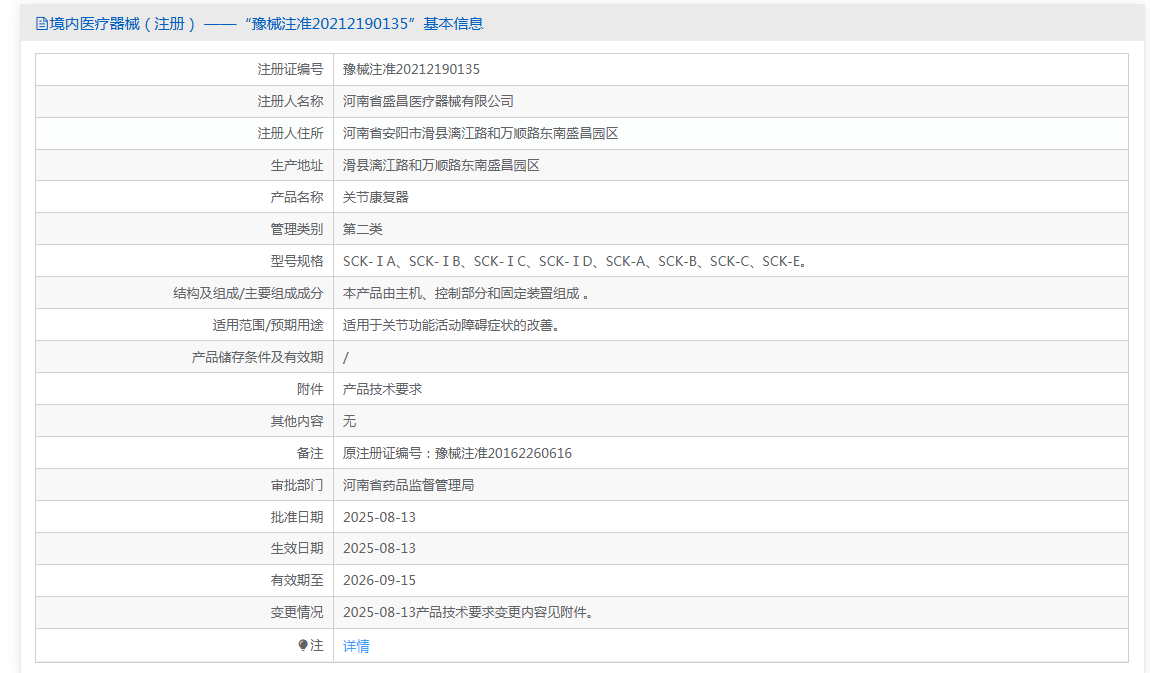The height and width of the screenshot is (673, 1150).
Task: Click the 生产地址 row label
Action: (297, 166)
